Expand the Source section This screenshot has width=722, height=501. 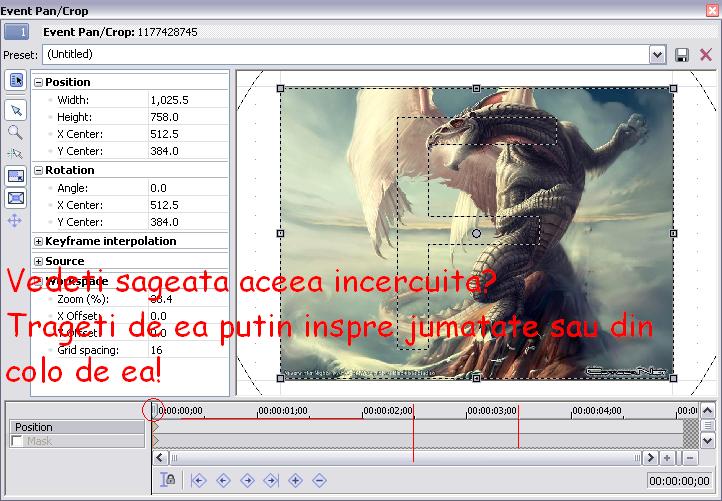[39, 262]
